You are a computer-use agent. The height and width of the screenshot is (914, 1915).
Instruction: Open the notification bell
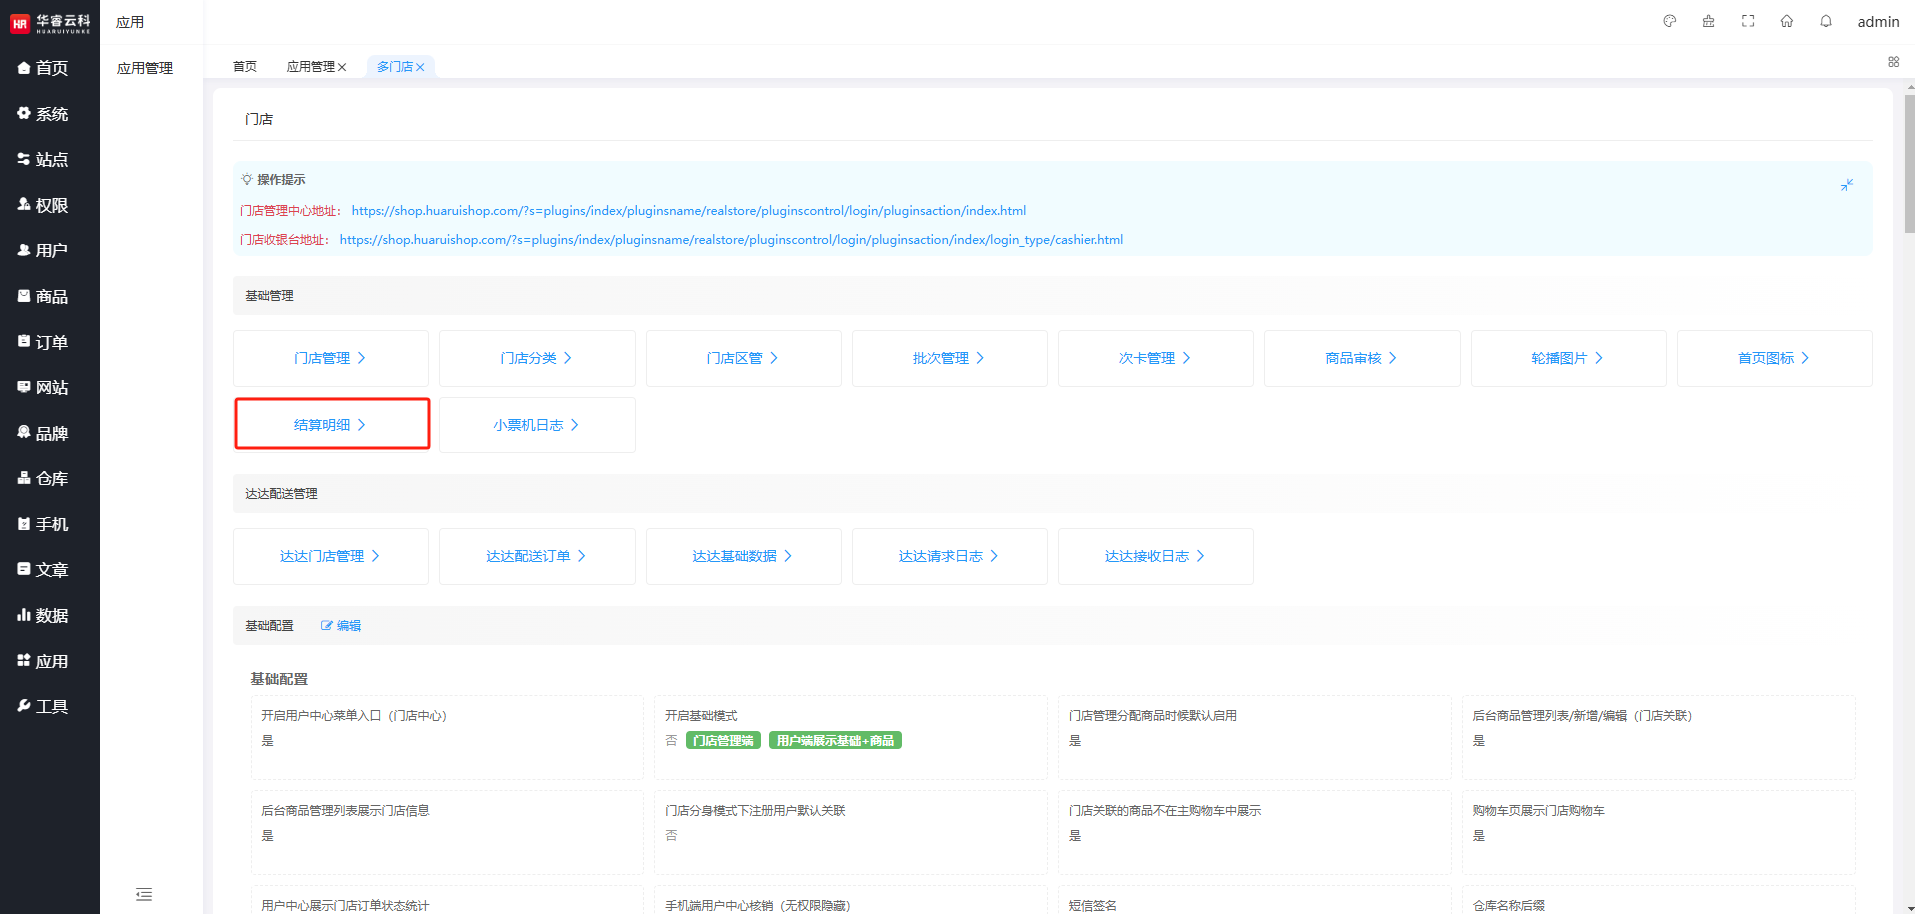(1826, 21)
